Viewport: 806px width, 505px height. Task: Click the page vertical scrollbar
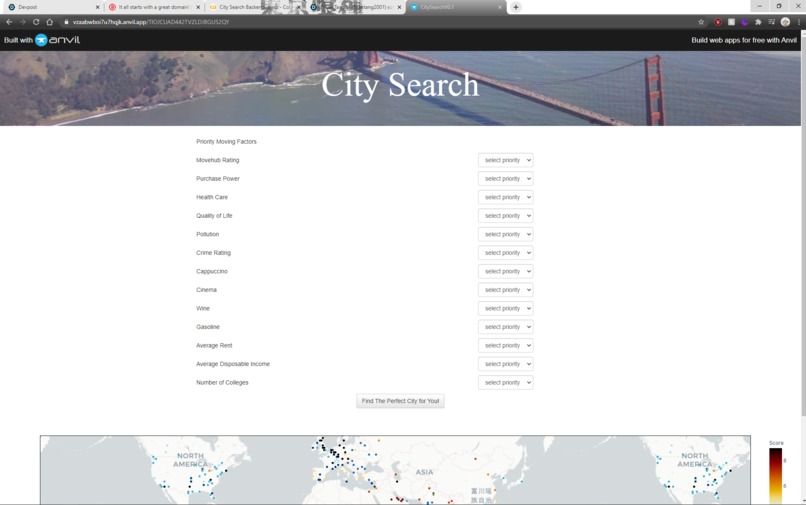click(x=803, y=226)
